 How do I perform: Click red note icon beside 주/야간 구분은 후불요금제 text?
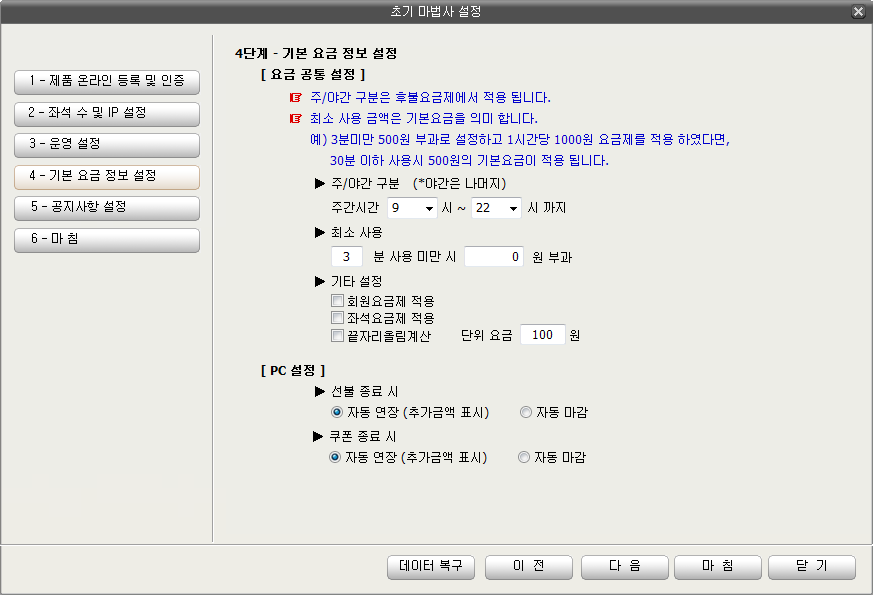(x=296, y=98)
